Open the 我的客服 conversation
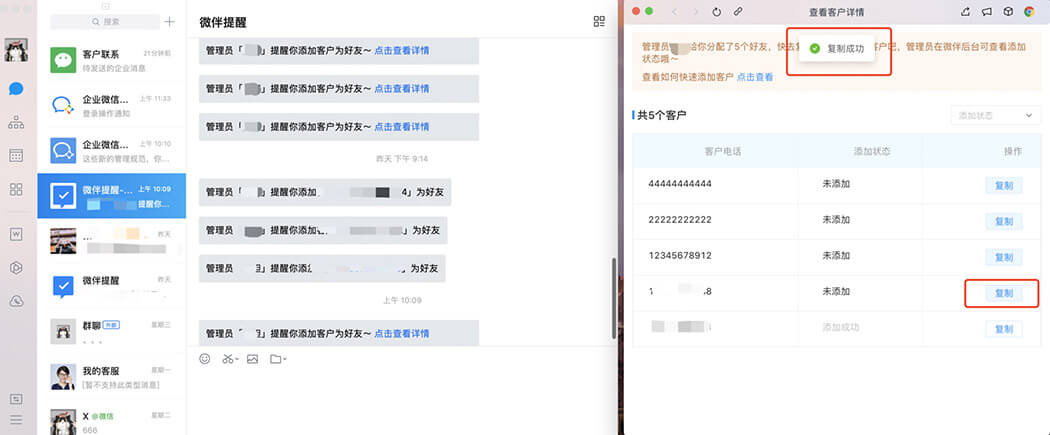1050x435 pixels. (111, 377)
